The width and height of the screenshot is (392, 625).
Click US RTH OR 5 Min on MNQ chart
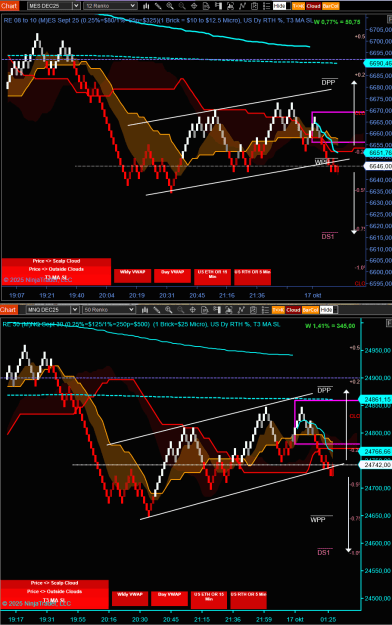coord(248,599)
